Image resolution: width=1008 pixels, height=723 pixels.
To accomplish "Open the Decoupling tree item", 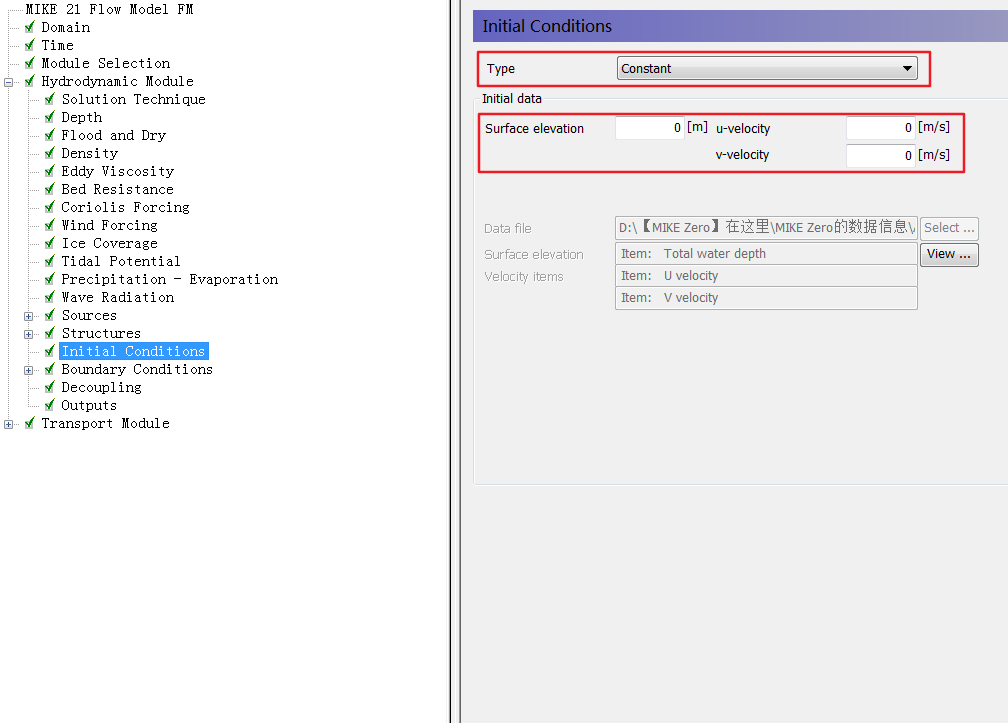I will (x=101, y=387).
